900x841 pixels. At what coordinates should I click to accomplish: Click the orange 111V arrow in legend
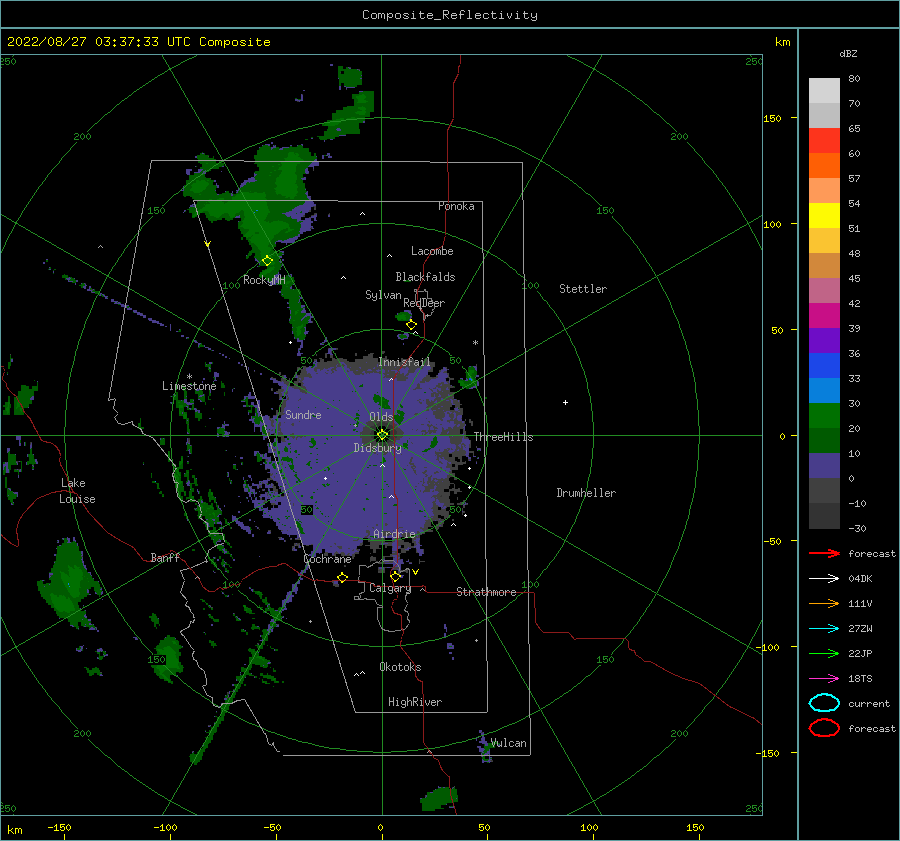(824, 603)
